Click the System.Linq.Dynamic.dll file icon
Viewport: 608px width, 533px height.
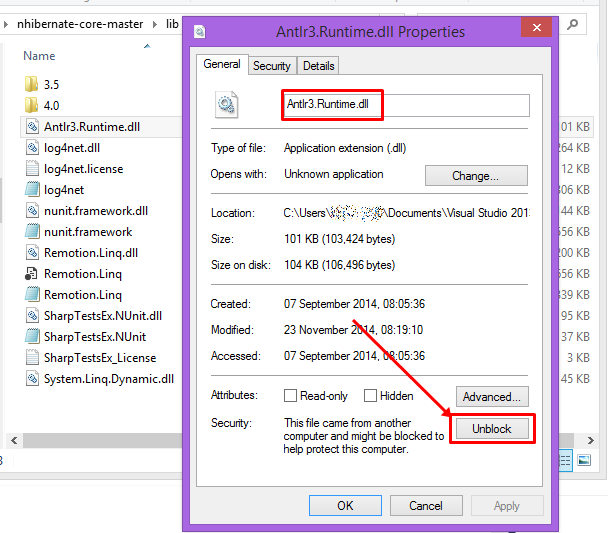click(x=32, y=378)
